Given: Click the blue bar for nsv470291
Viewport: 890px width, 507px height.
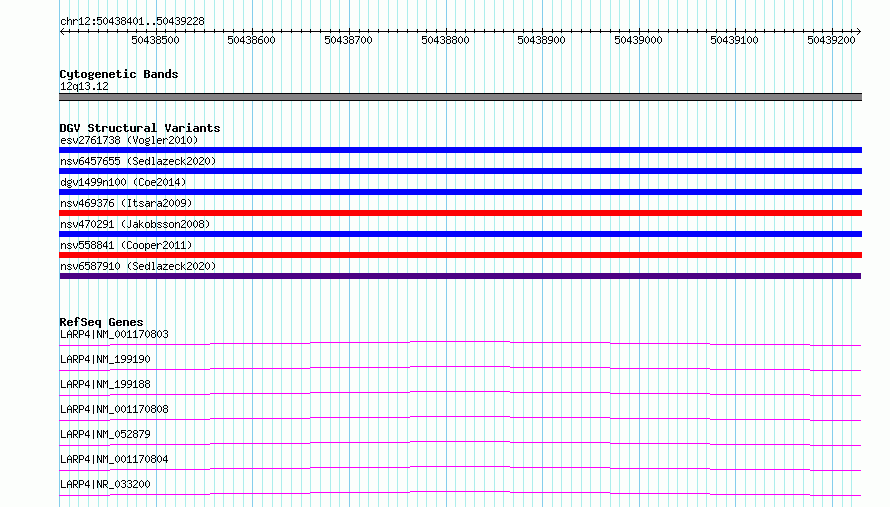Looking at the screenshot, I should 460,234.
